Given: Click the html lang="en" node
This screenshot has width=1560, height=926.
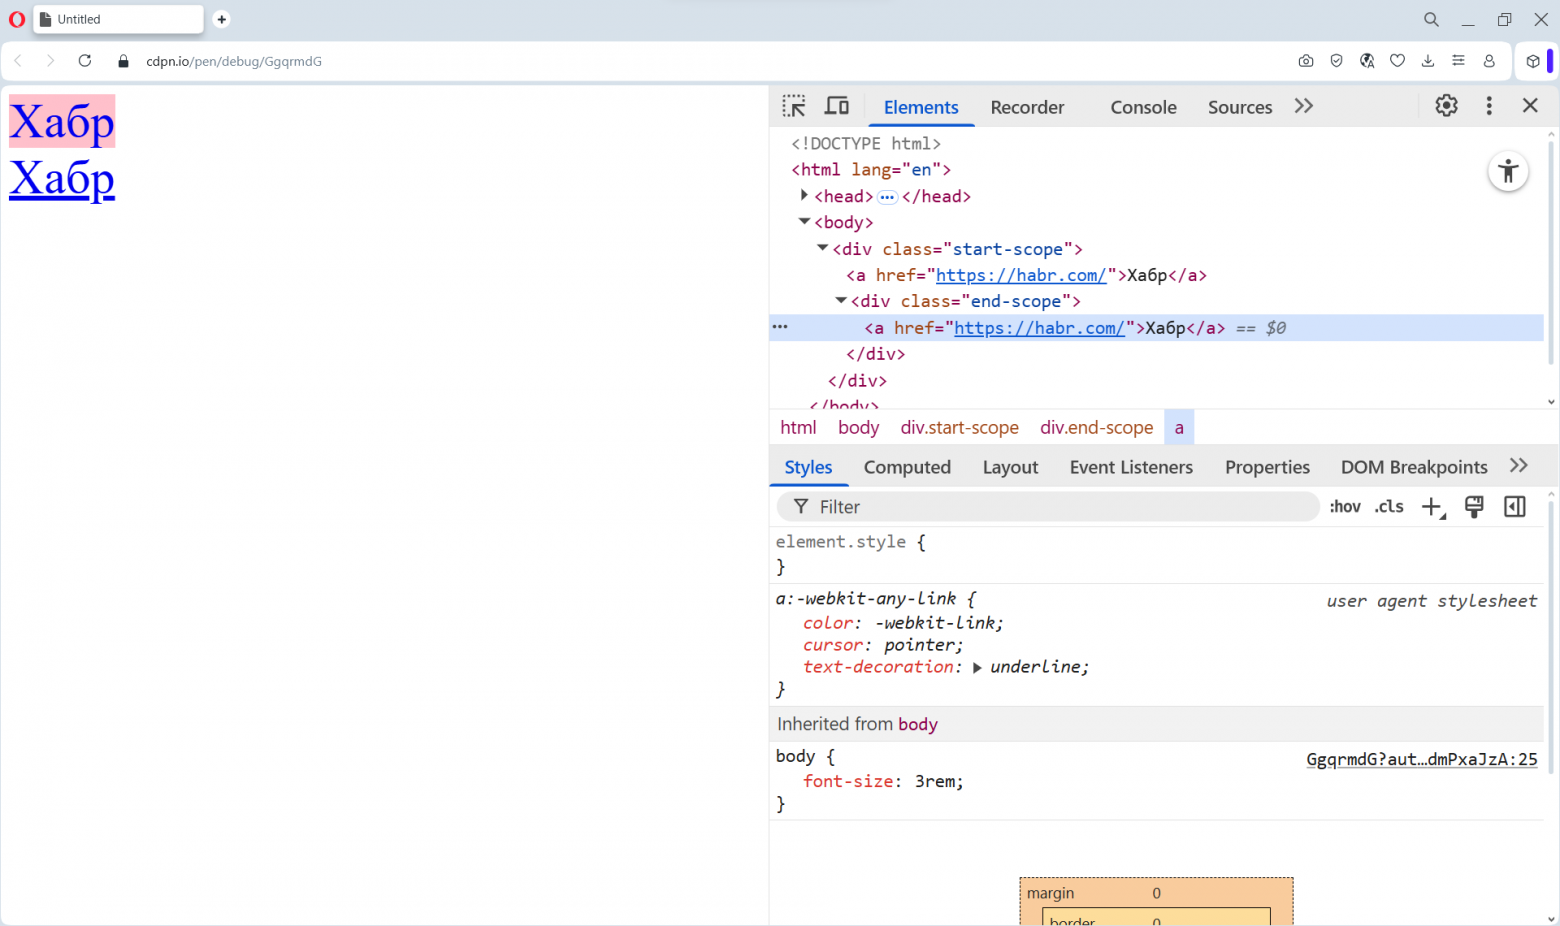Looking at the screenshot, I should [x=871, y=170].
